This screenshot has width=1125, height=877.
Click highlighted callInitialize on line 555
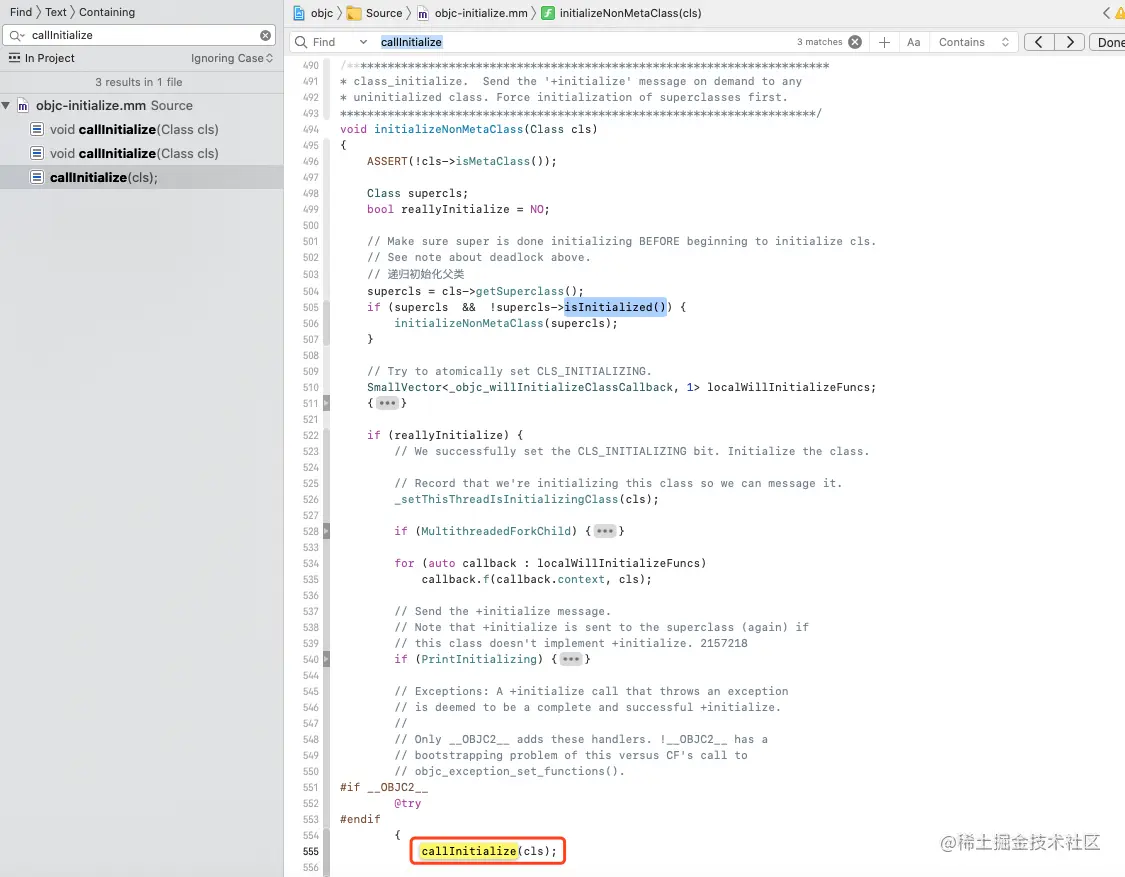click(469, 851)
